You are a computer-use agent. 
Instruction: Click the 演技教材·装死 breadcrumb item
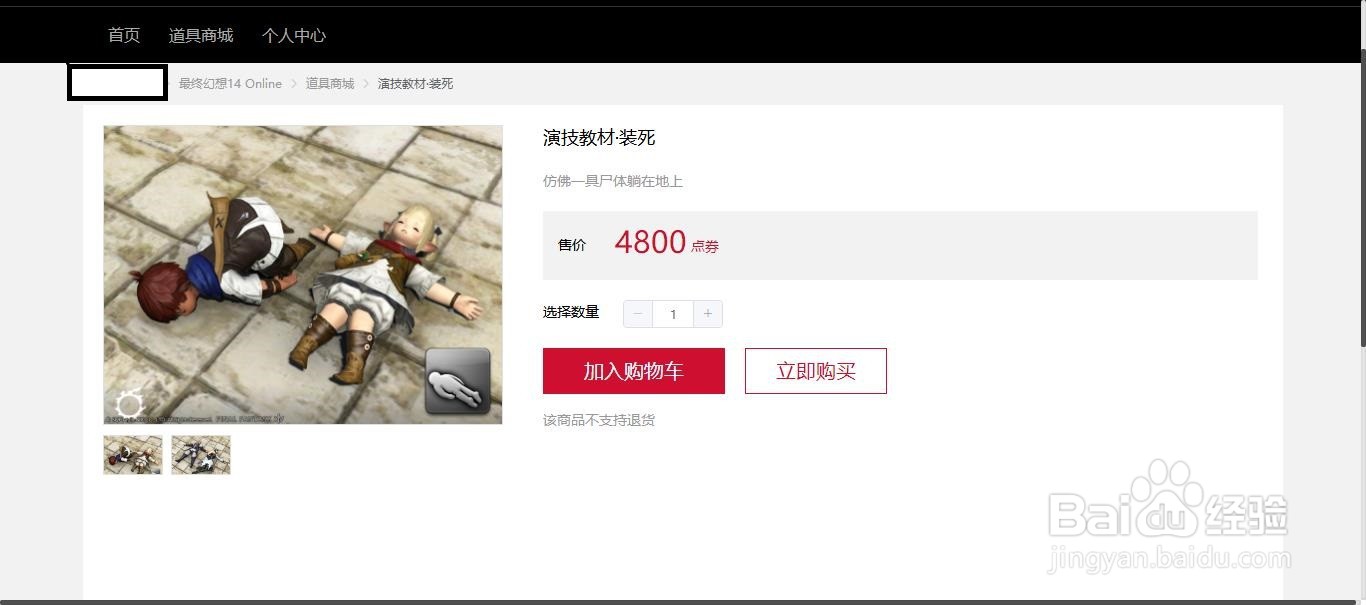coord(415,84)
